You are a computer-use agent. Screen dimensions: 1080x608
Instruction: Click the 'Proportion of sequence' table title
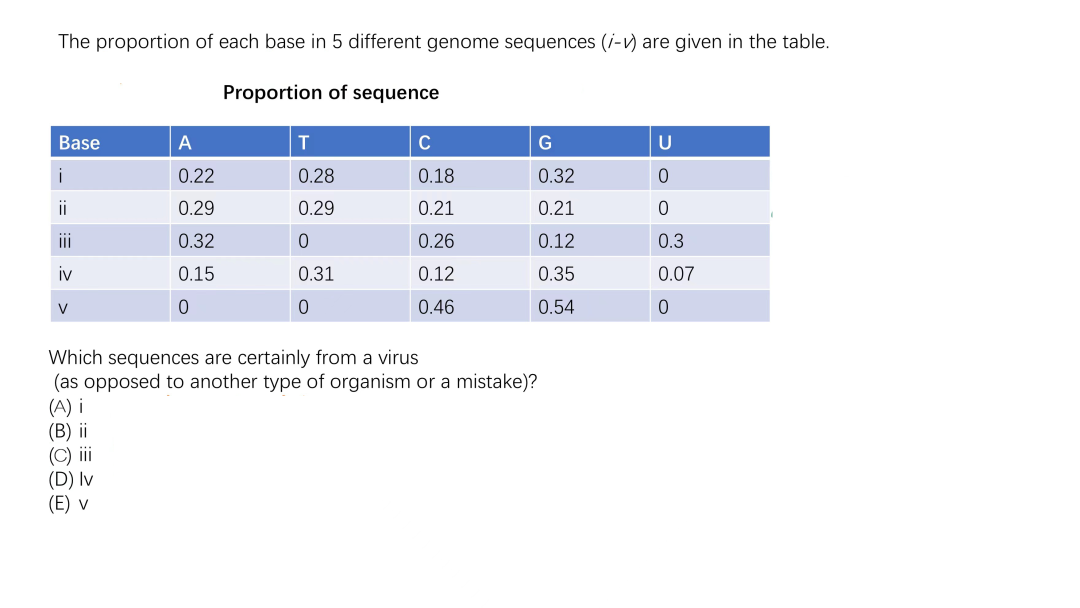click(331, 92)
